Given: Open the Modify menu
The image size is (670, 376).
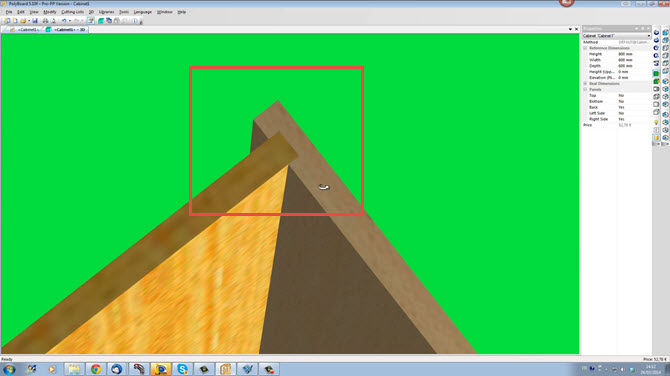Looking at the screenshot, I should point(50,12).
